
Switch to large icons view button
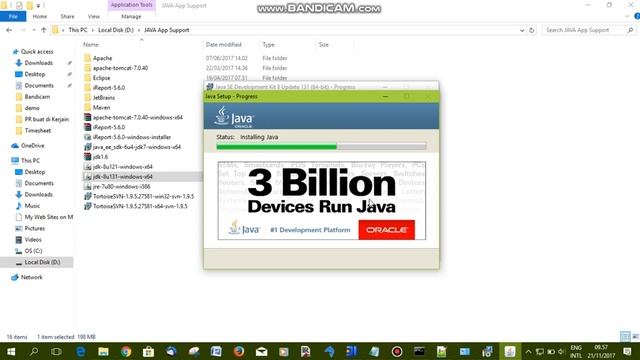tap(635, 337)
